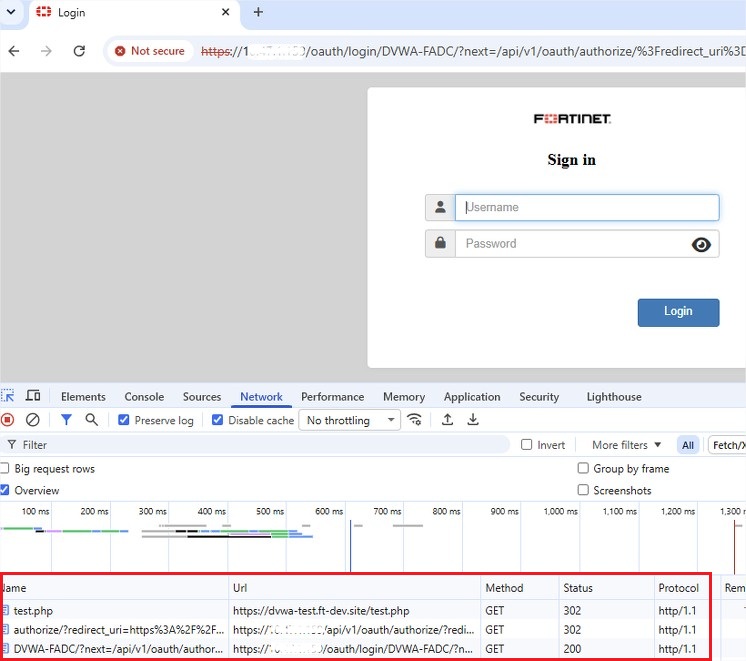Sort by the Method column header
Image resolution: width=746 pixels, height=661 pixels.
pos(520,588)
